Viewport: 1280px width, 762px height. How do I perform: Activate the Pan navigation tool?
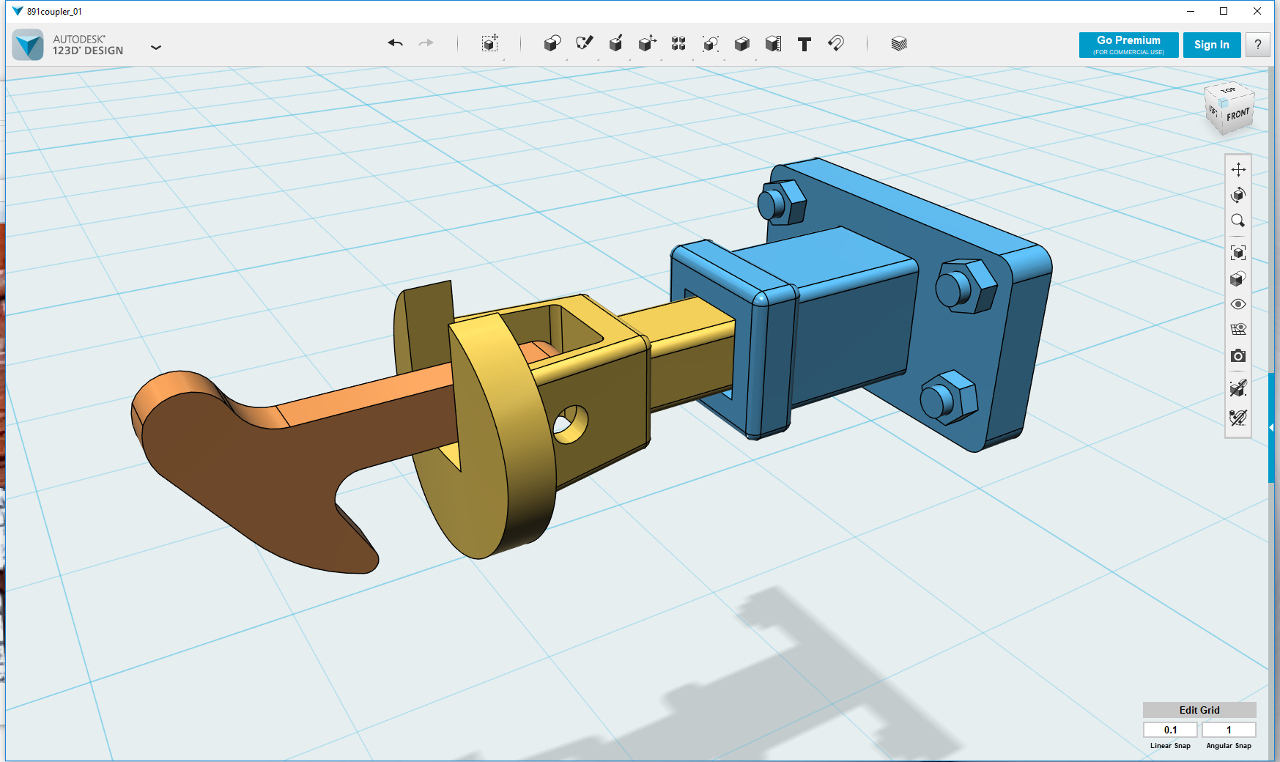tap(1238, 169)
